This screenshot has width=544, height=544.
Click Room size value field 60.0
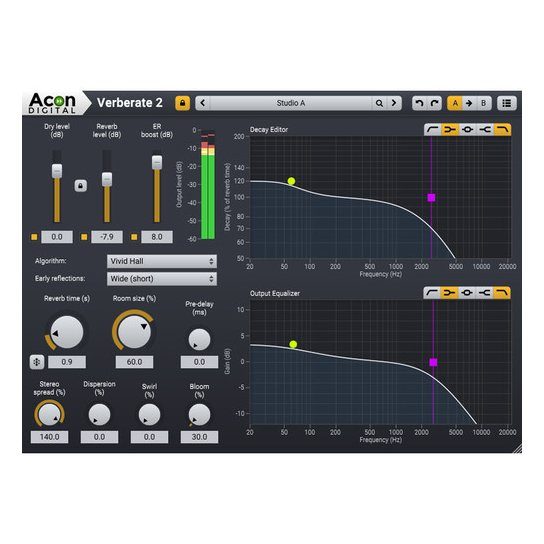coord(134,362)
